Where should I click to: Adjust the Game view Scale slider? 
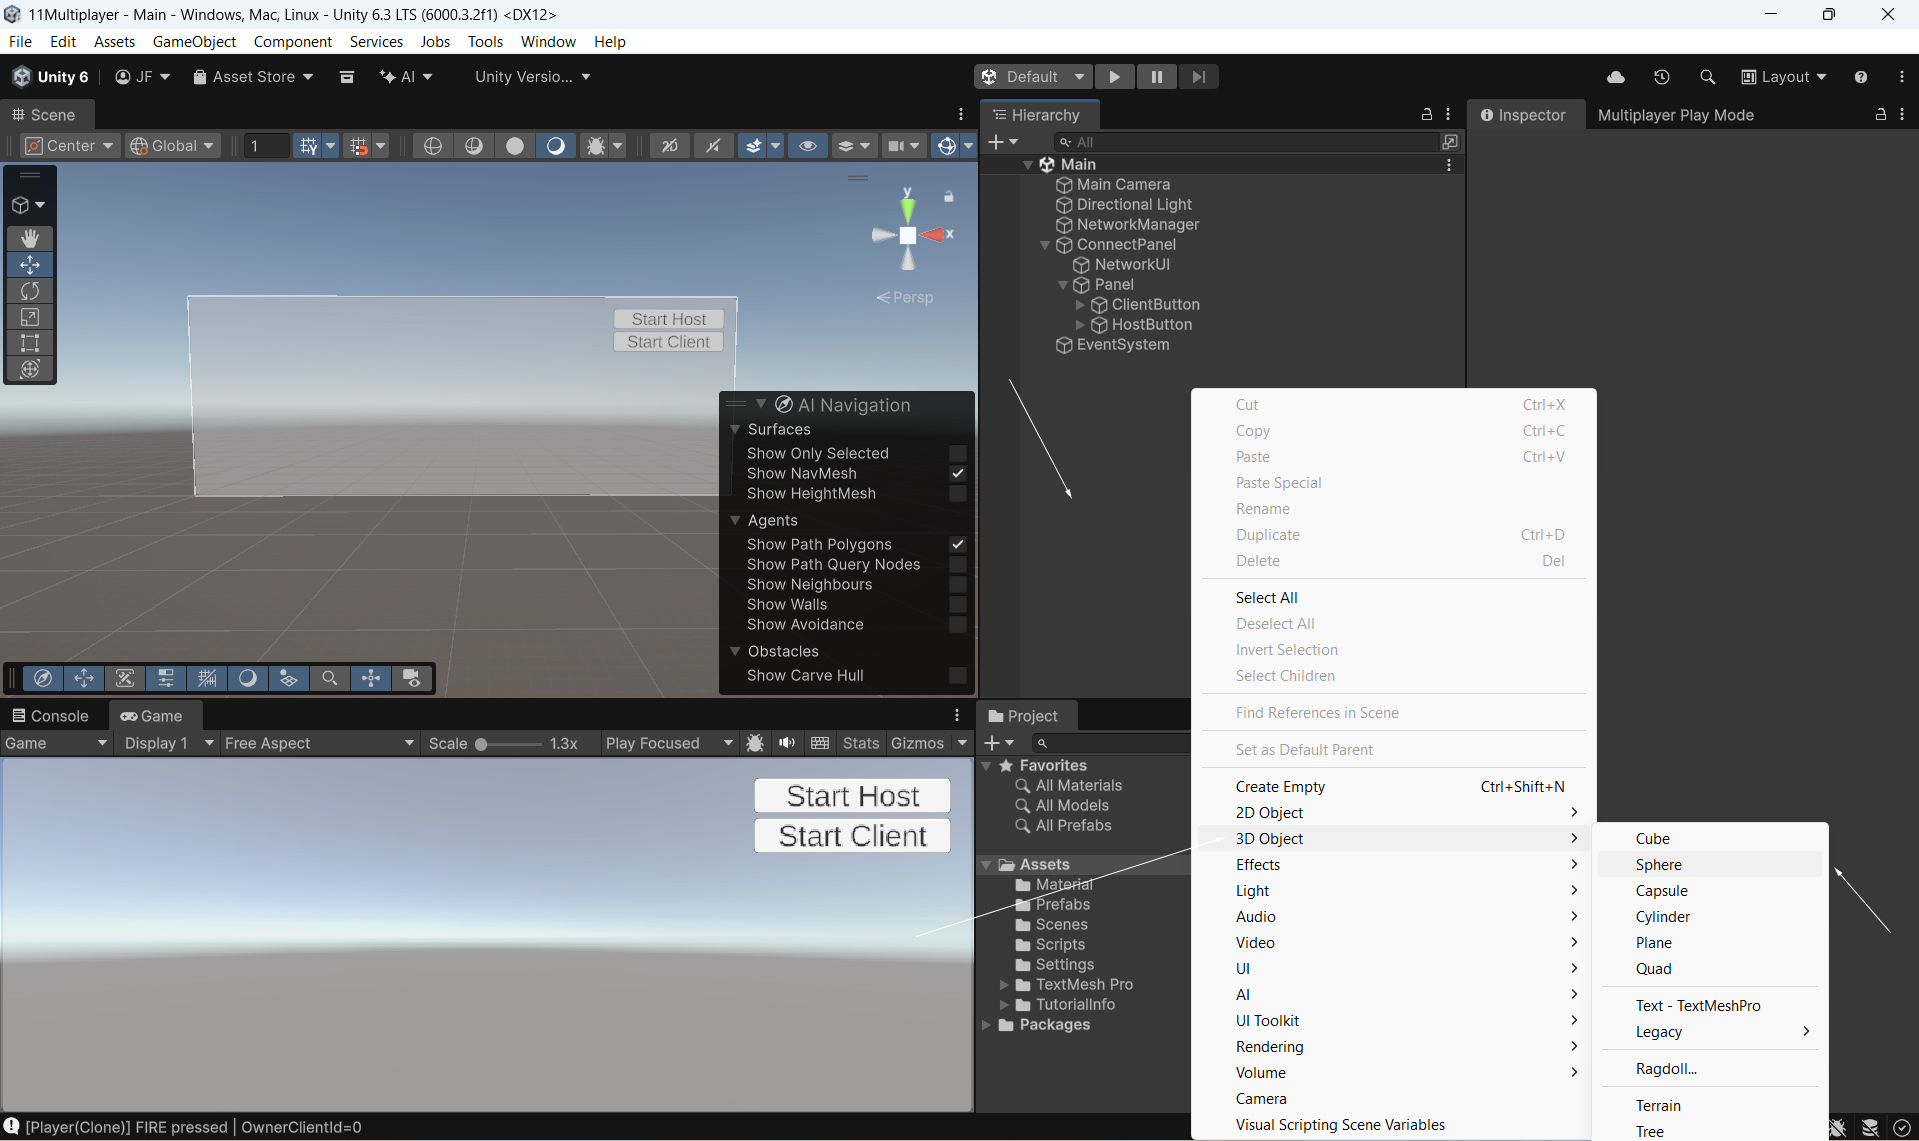point(482,744)
